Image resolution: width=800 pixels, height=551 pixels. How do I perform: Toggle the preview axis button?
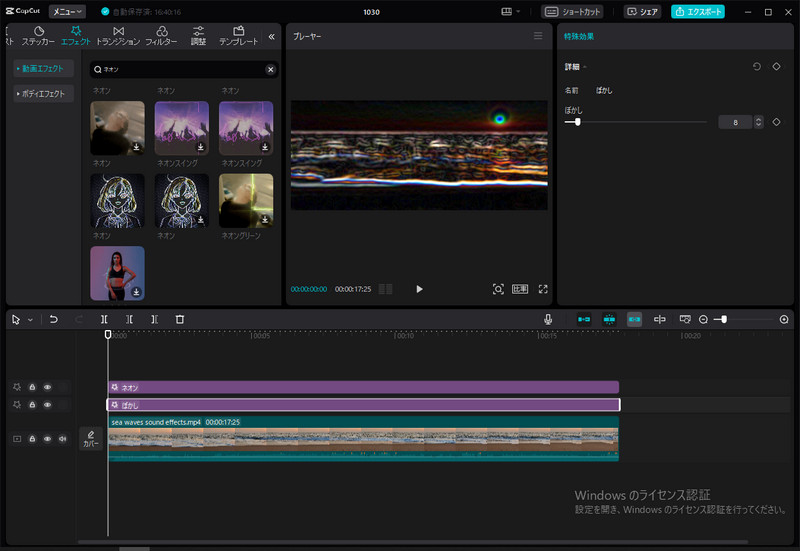660,319
